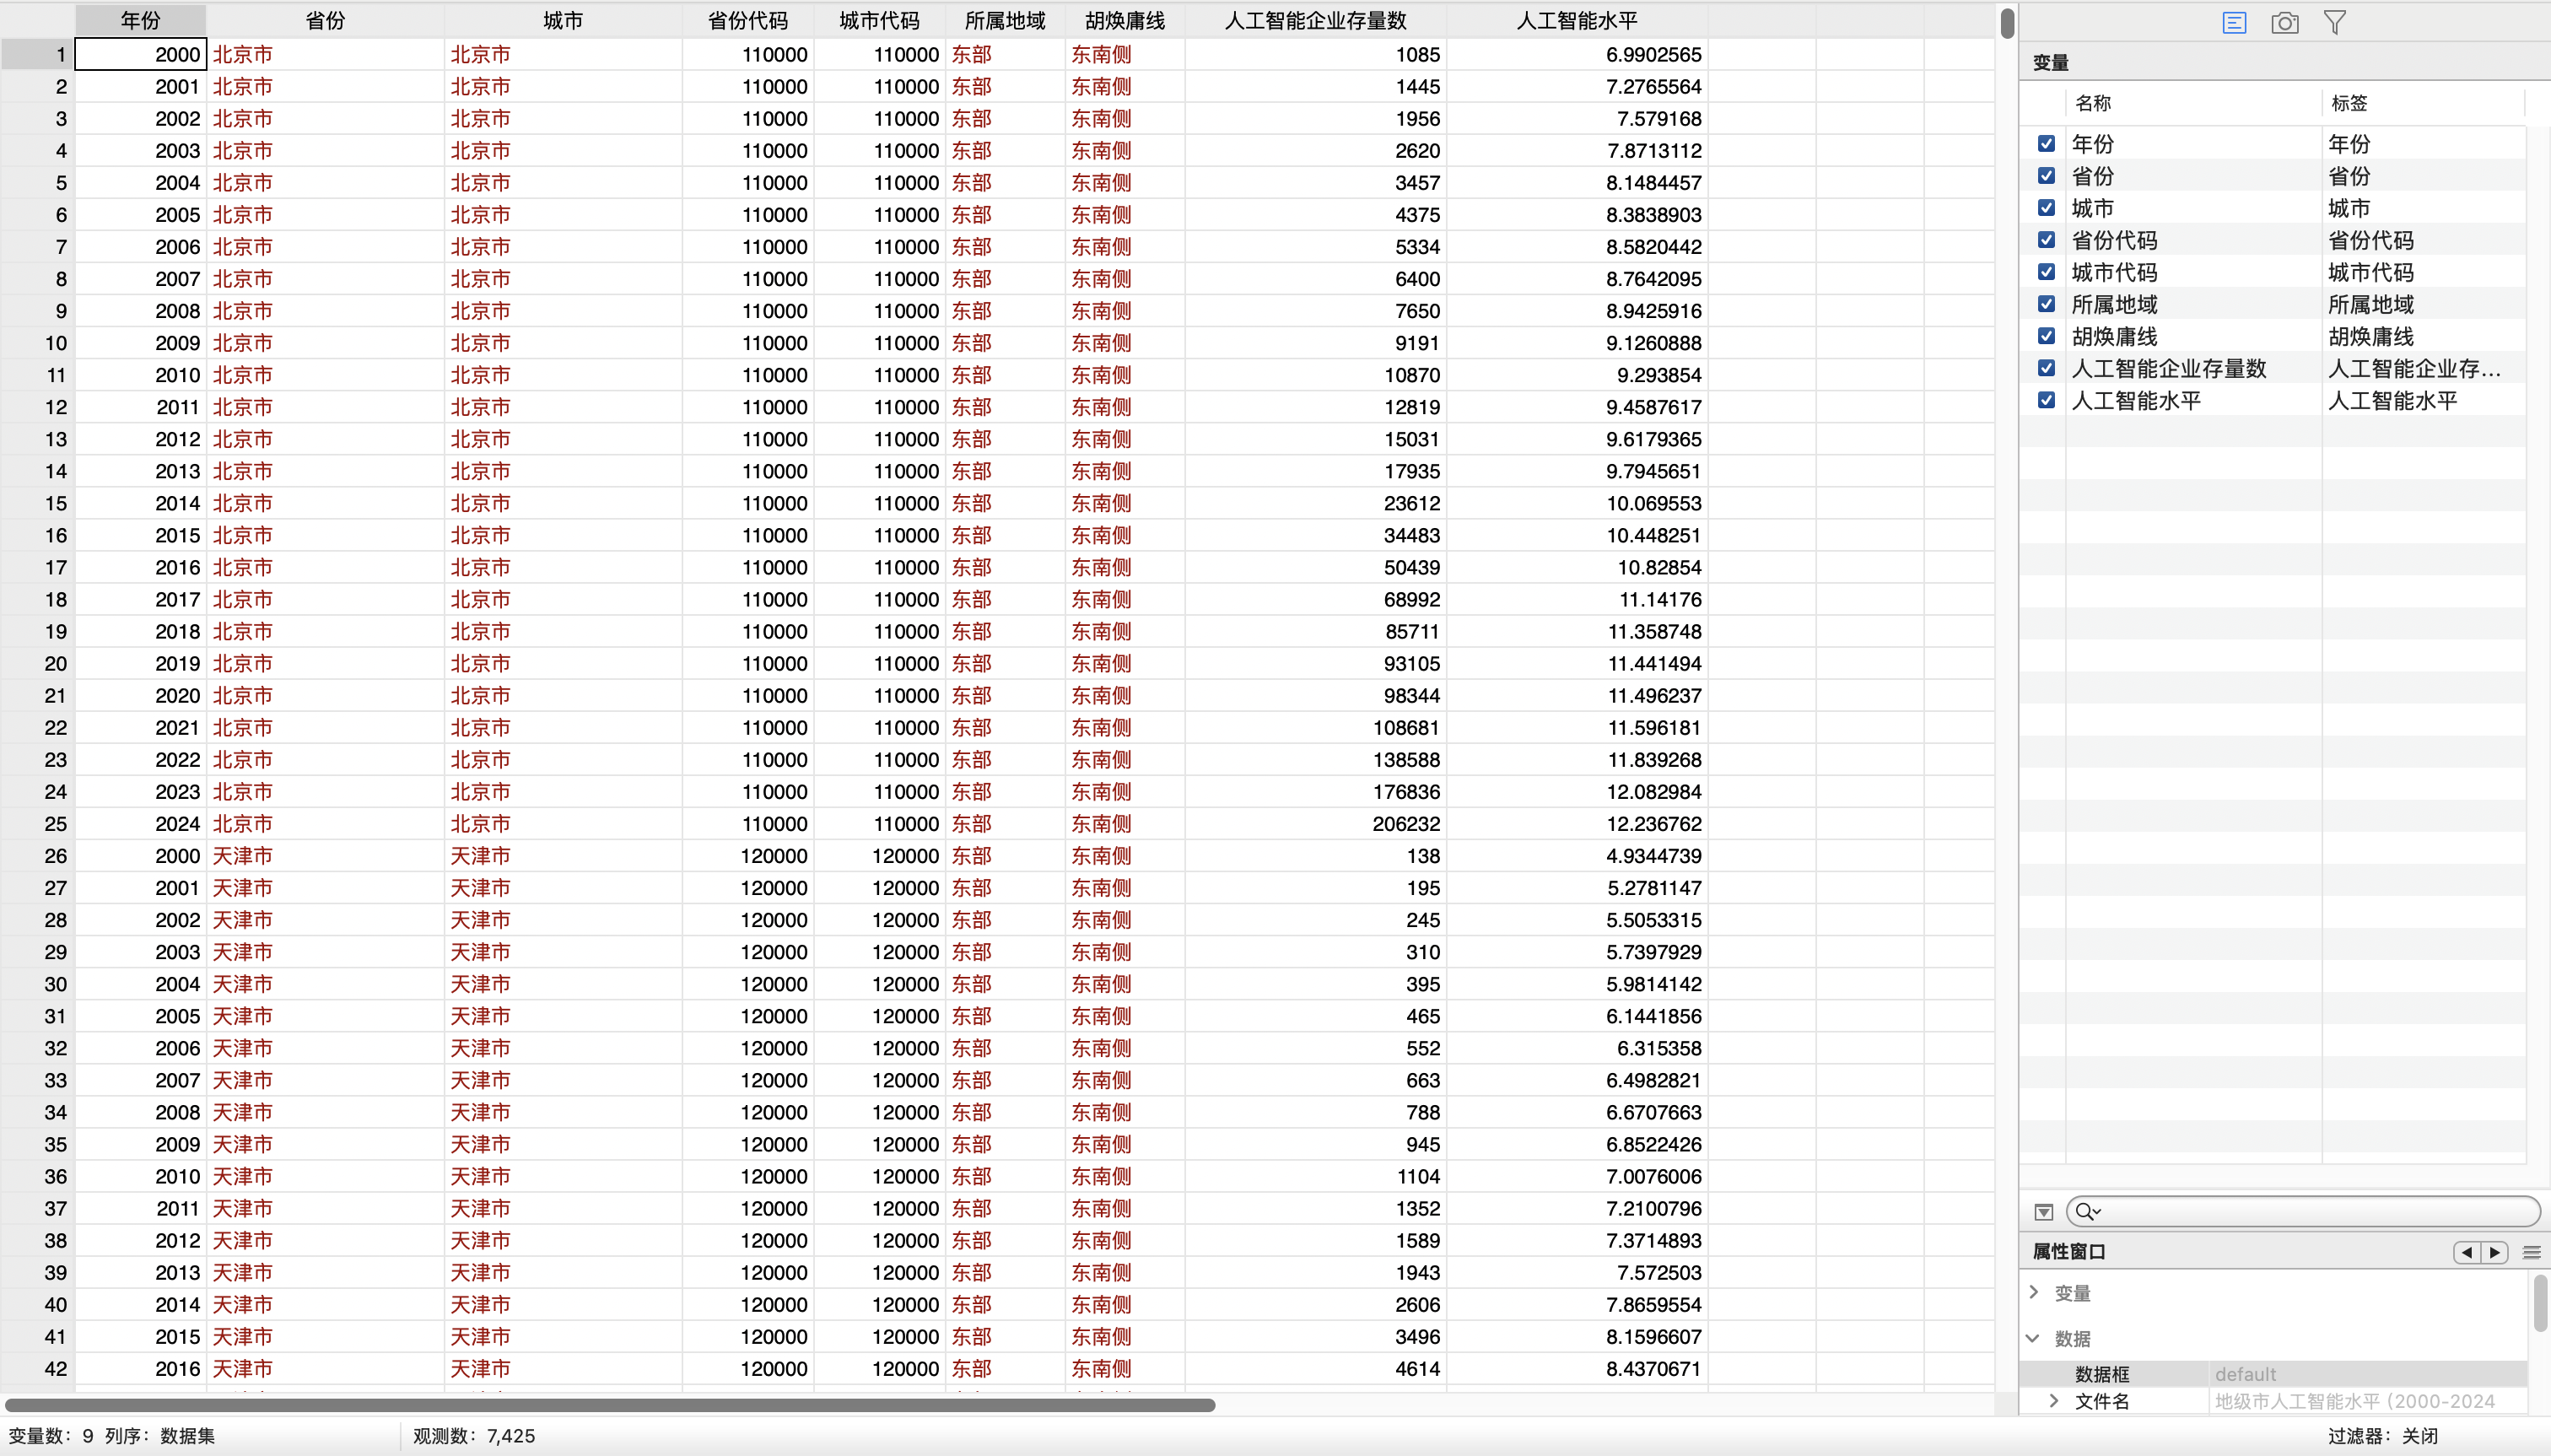This screenshot has height=1456, width=2551.
Task: Click the horizontal scrollbar below data grid
Action: pos(610,1405)
